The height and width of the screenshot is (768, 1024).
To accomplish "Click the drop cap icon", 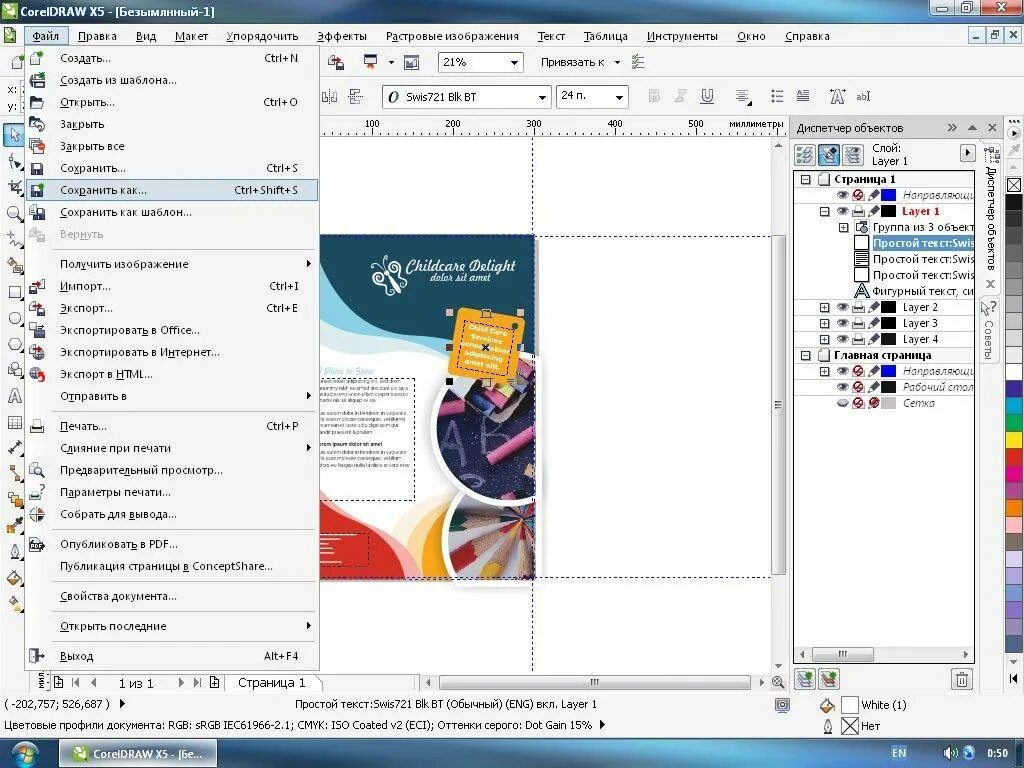I will [x=803, y=97].
